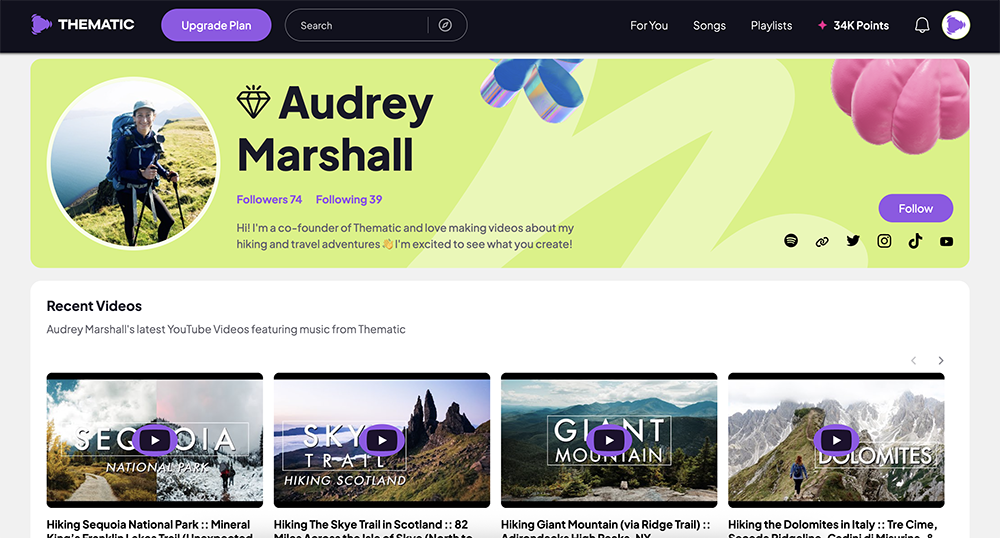This screenshot has height=538, width=1000.
Task: Visit Audrey's Twitter via bird icon
Action: [853, 240]
